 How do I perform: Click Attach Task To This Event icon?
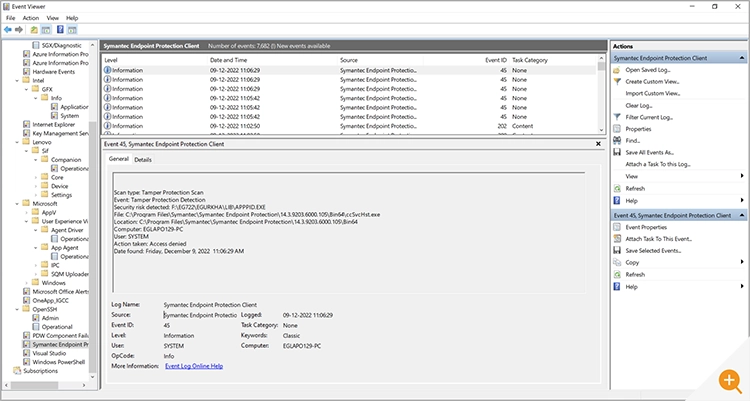[x=617, y=239]
